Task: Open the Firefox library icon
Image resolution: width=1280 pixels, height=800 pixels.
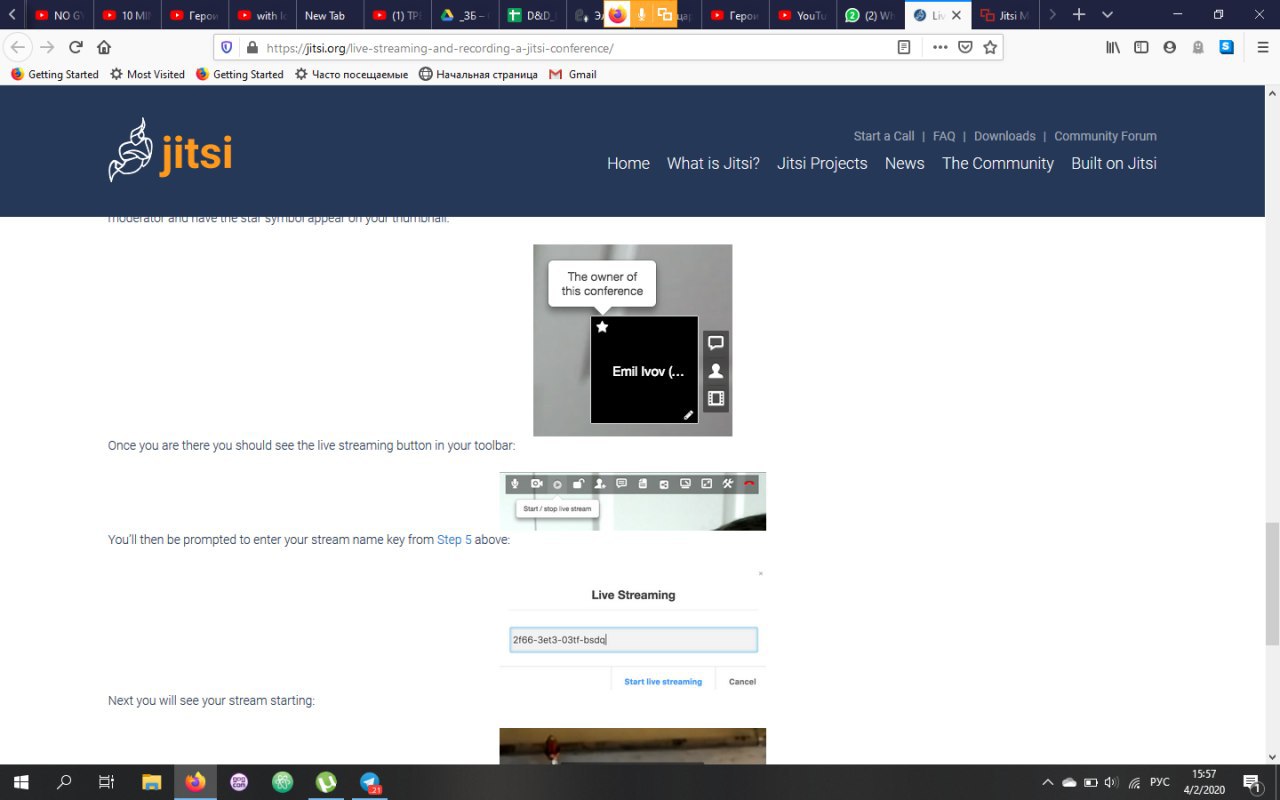Action: pyautogui.click(x=1112, y=47)
